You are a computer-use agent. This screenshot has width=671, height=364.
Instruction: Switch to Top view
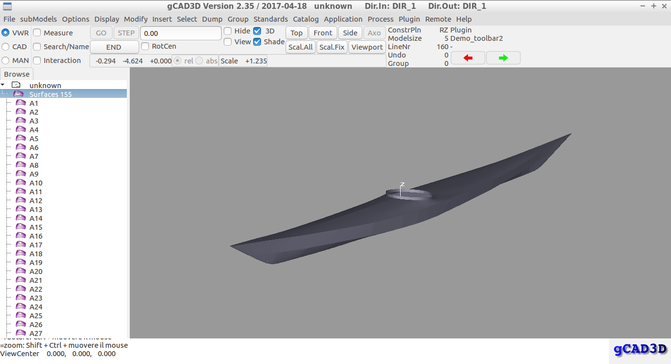[296, 33]
